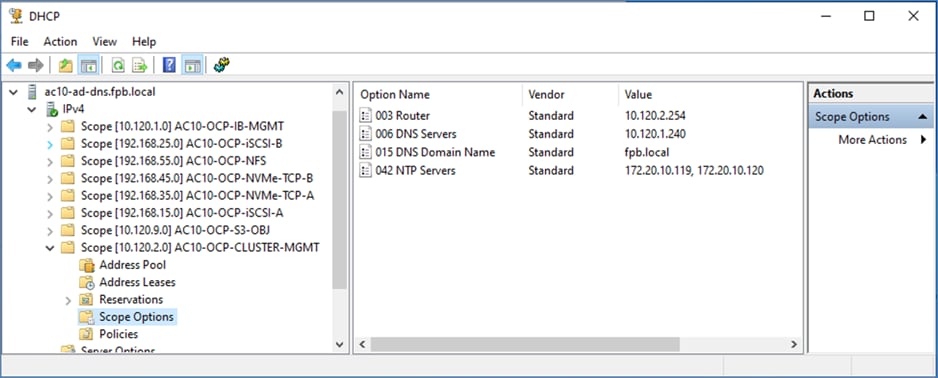Expand the Scope [192.168.35.0] AC10-OCP-NVMe-TCP-A node

[50, 196]
